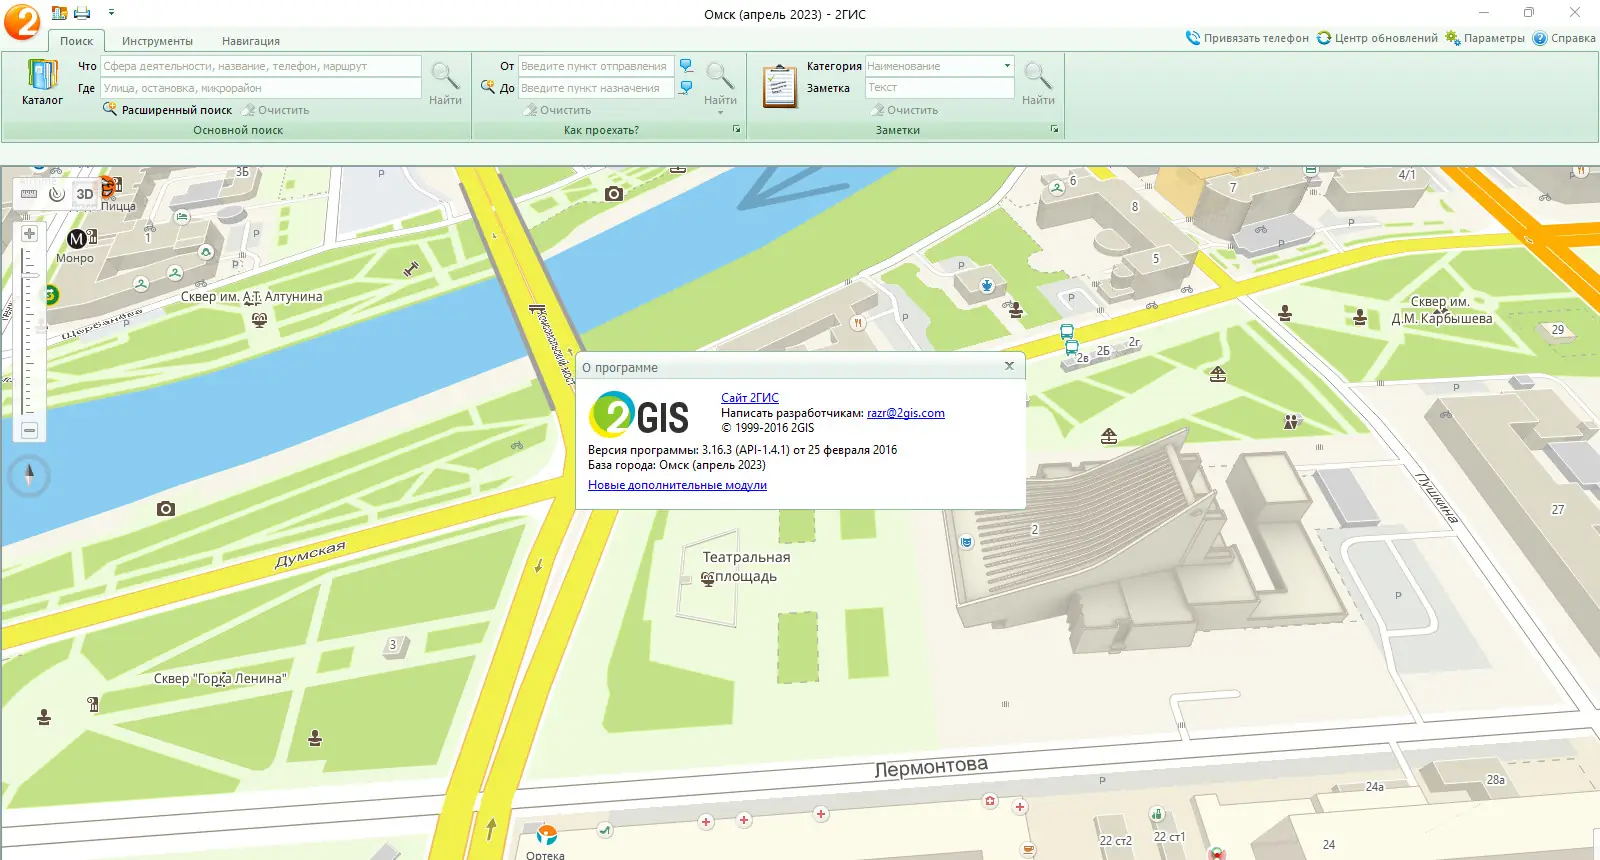This screenshot has height=860, width=1600.
Task: Click the fountain icon under Сквер Алтунина
Action: click(260, 320)
